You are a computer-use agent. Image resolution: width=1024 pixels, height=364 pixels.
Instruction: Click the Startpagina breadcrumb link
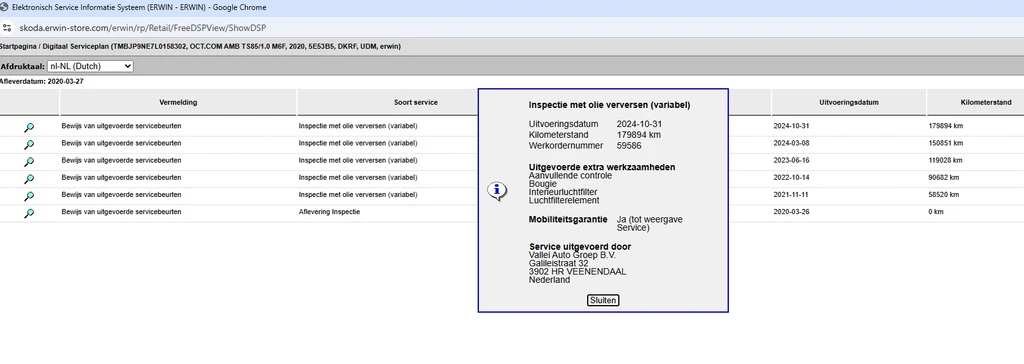pyautogui.click(x=19, y=46)
